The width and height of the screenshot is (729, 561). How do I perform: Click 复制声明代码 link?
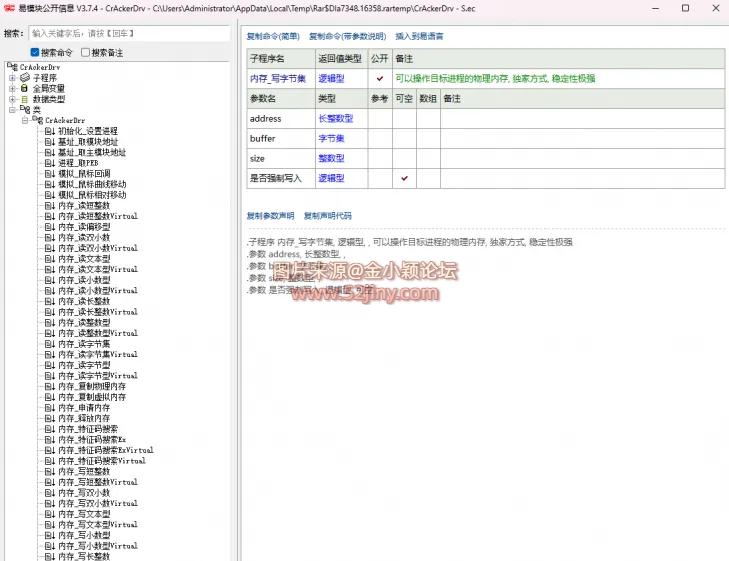pyautogui.click(x=328, y=216)
